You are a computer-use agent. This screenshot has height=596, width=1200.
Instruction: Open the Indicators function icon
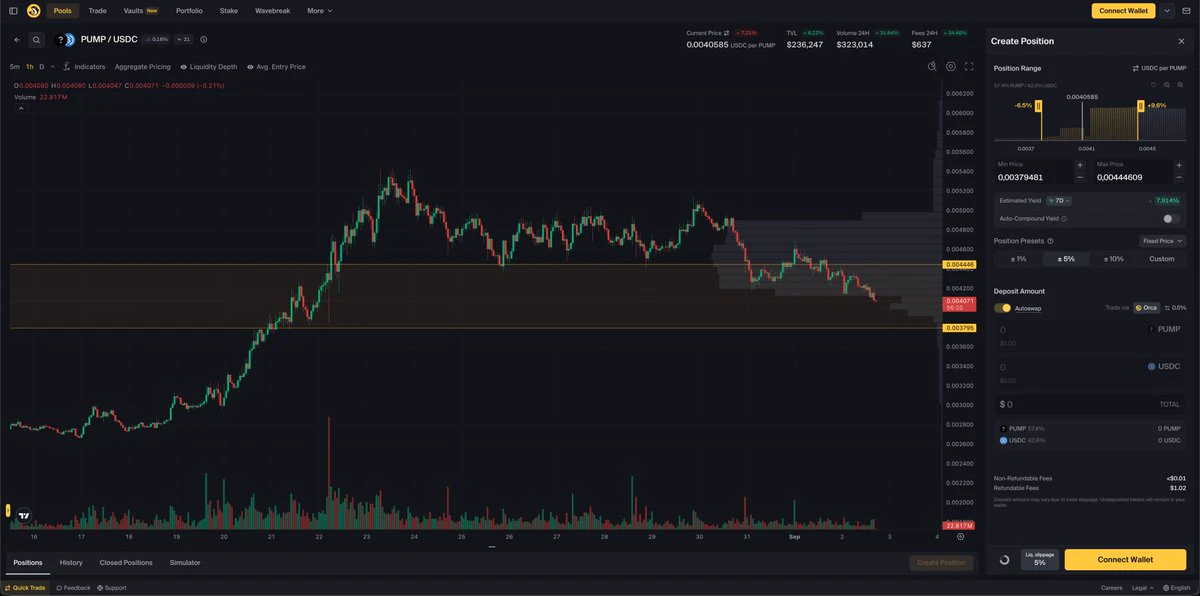[x=66, y=67]
